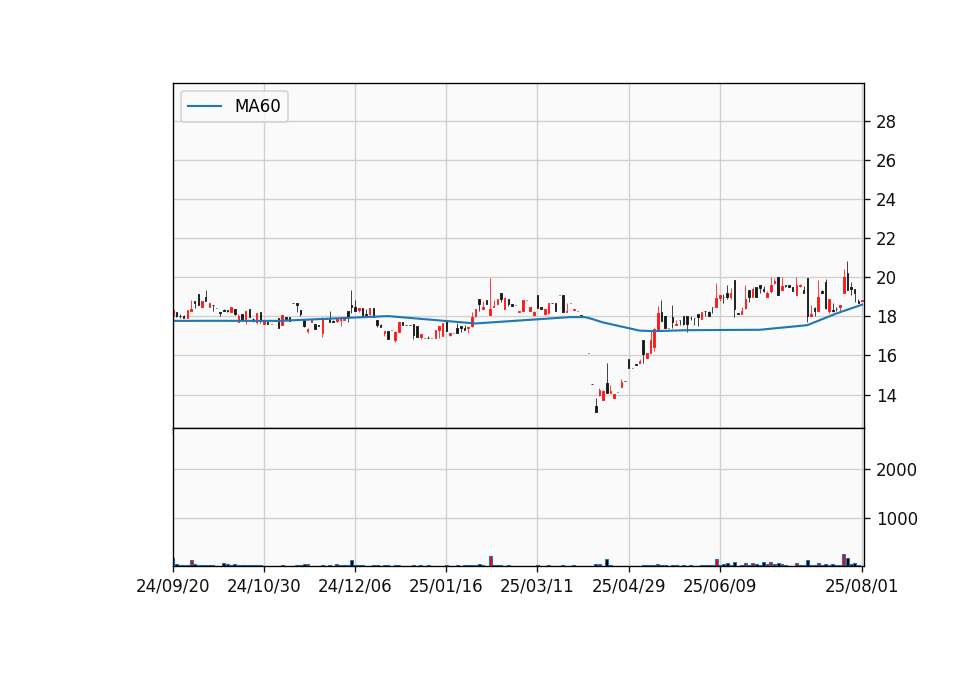
Task: Click the 24/10/30 date label
Action: point(264,587)
